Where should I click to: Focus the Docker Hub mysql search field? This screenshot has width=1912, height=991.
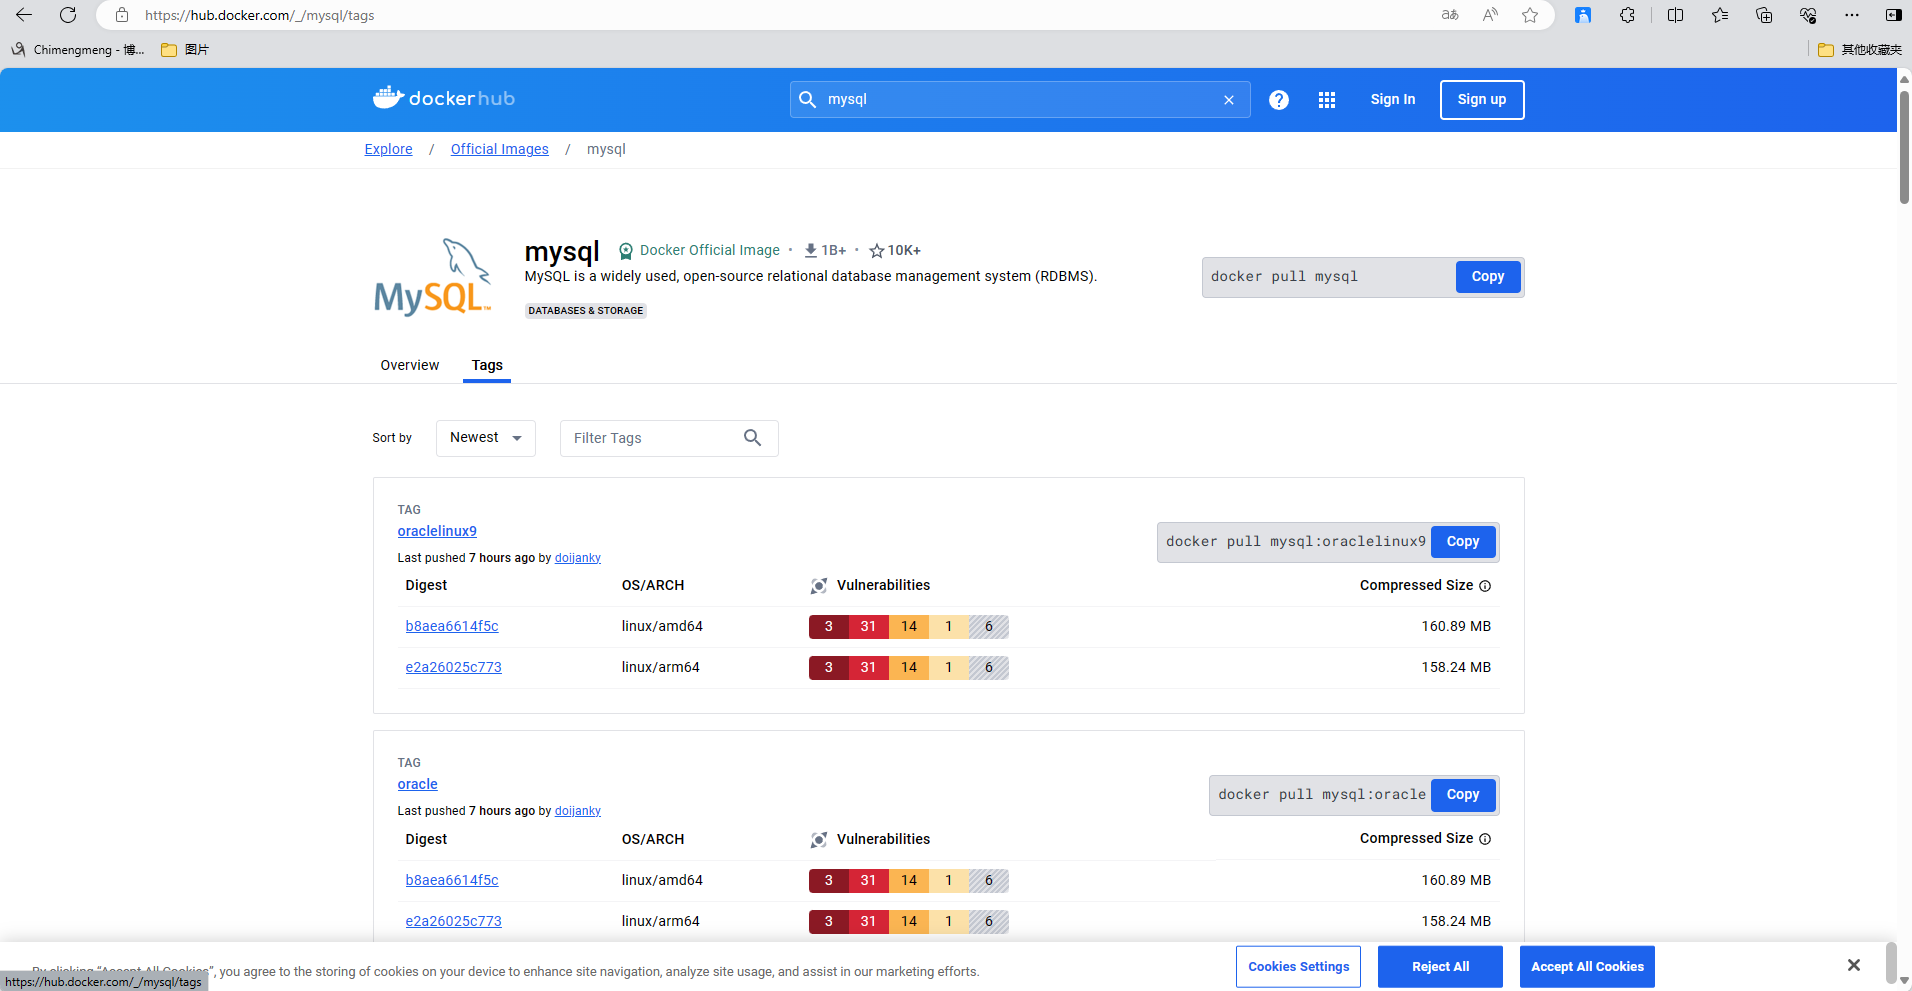pyautogui.click(x=1020, y=100)
